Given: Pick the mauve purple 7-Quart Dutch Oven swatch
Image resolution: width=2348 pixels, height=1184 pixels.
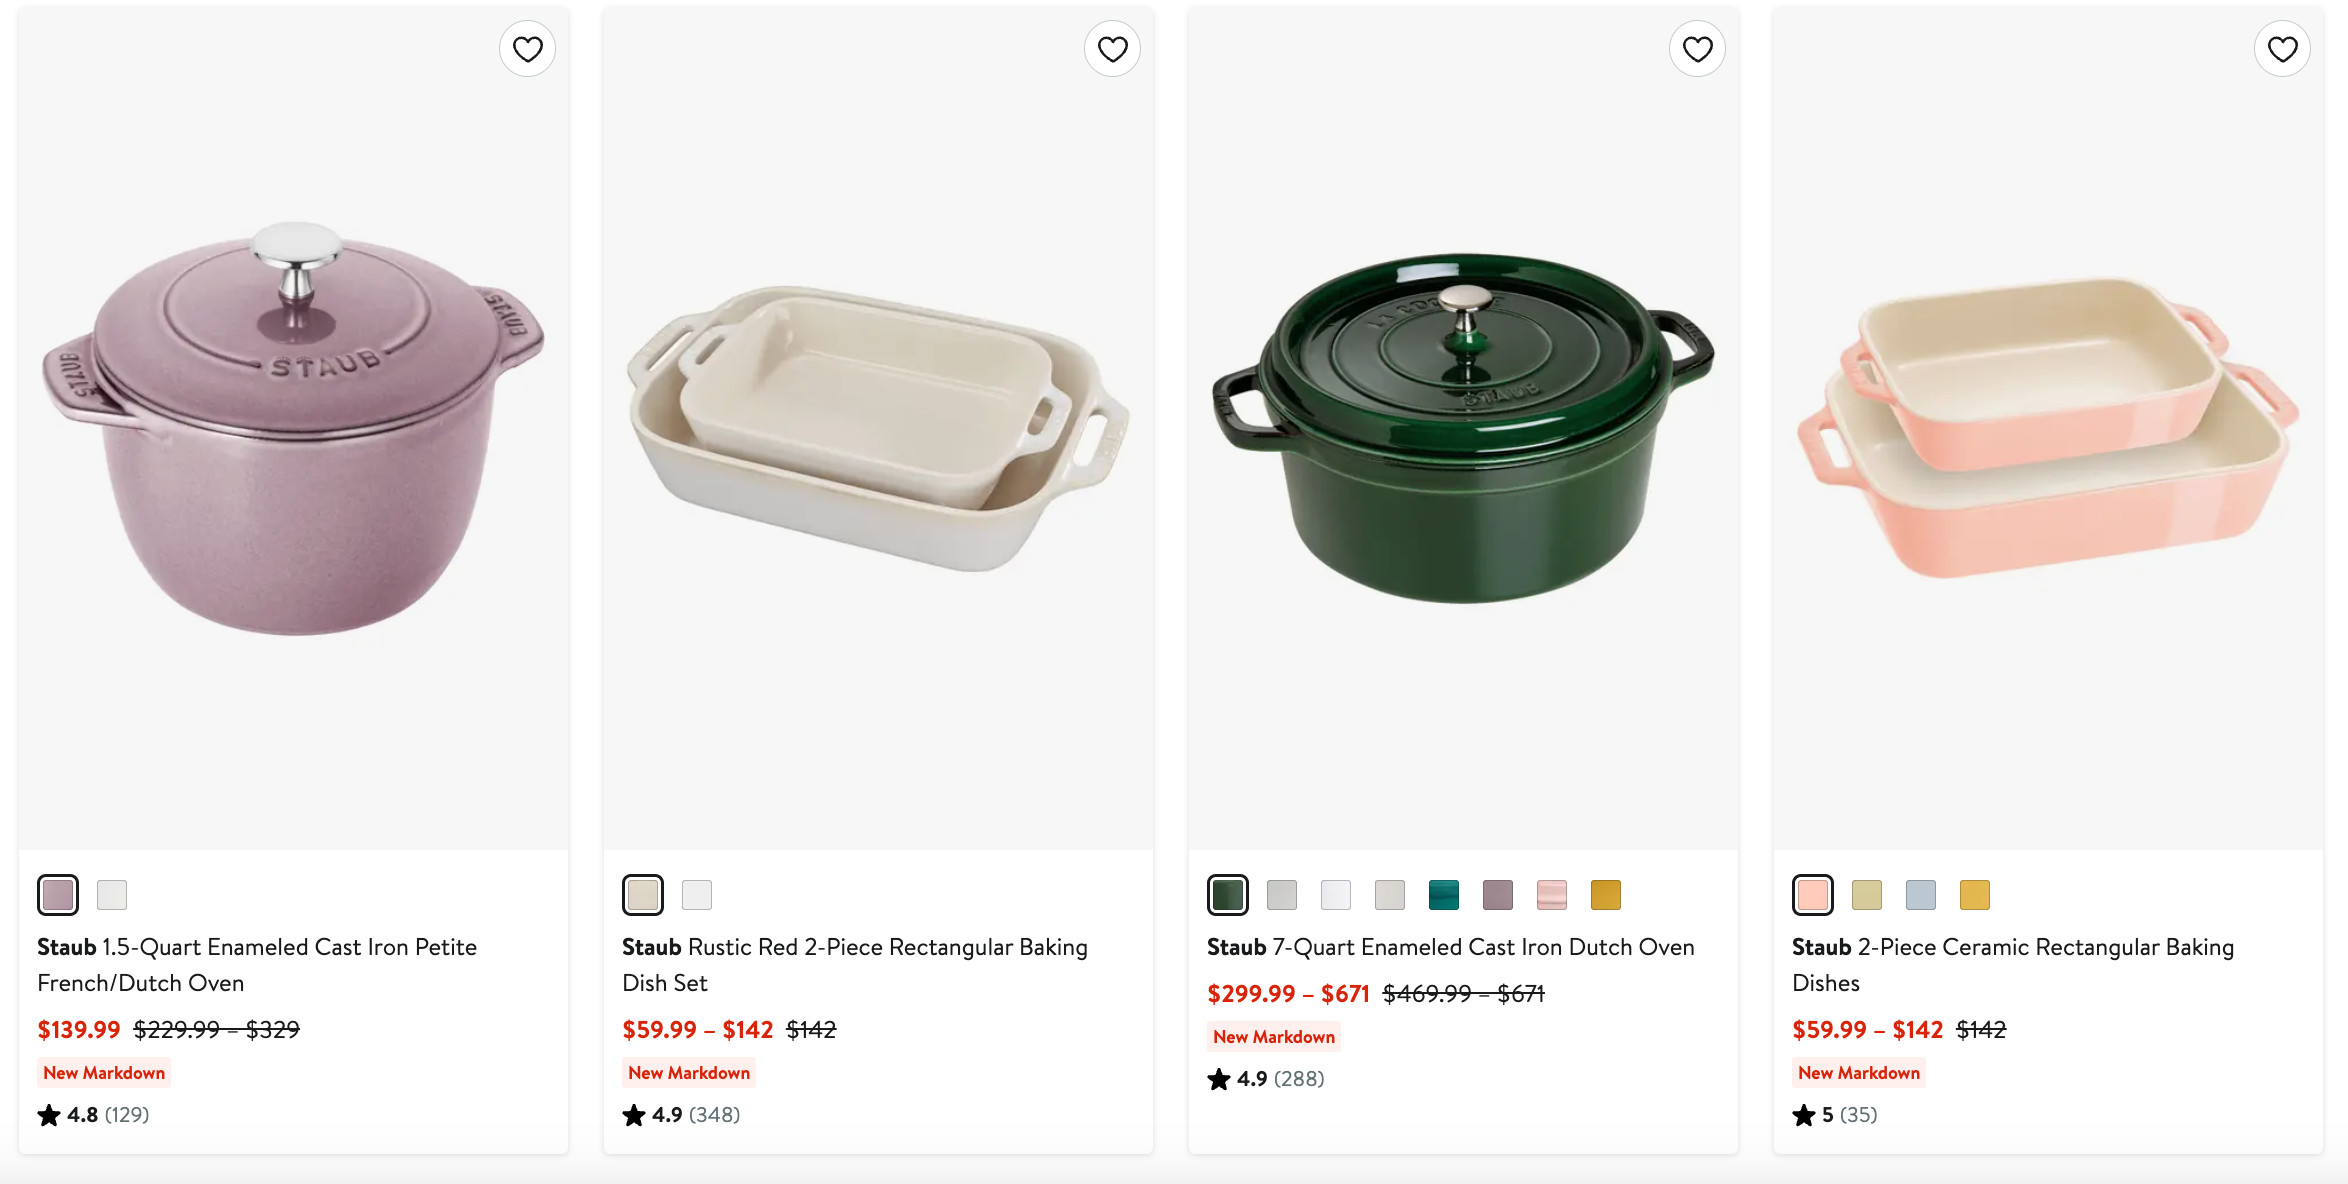Looking at the screenshot, I should click(x=1497, y=895).
